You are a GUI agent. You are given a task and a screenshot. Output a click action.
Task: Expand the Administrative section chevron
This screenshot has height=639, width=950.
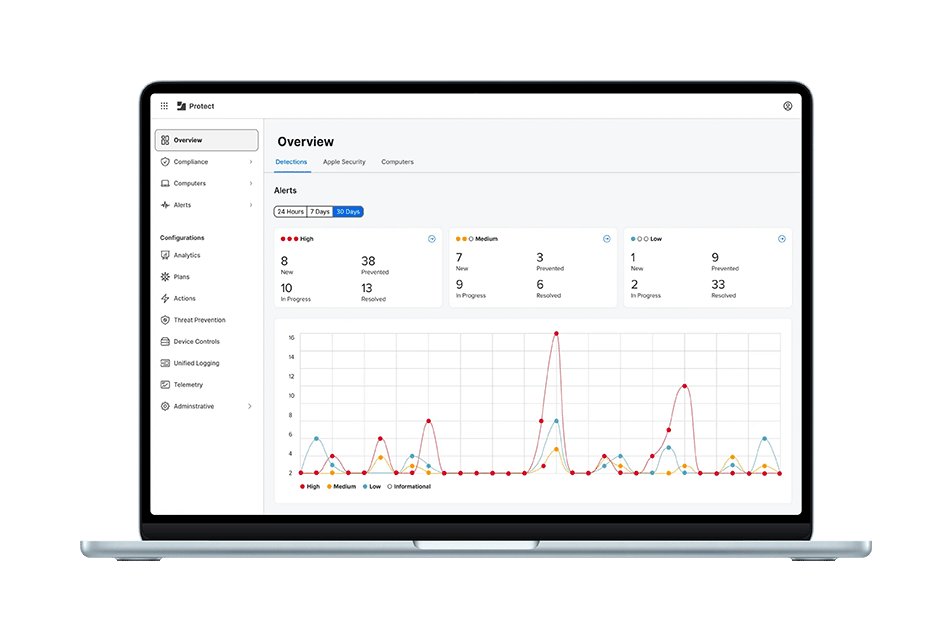(x=250, y=406)
